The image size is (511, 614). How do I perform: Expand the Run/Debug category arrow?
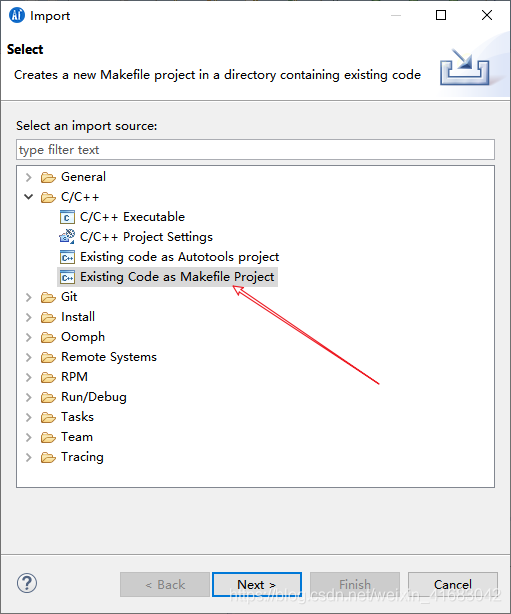29,397
